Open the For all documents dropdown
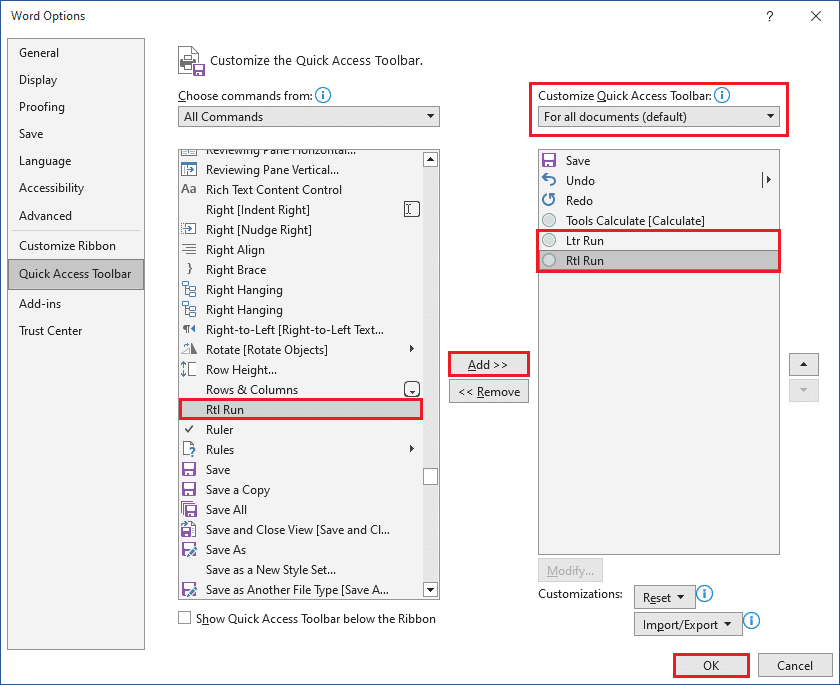Screen dimensions: 840x685 coord(659,117)
